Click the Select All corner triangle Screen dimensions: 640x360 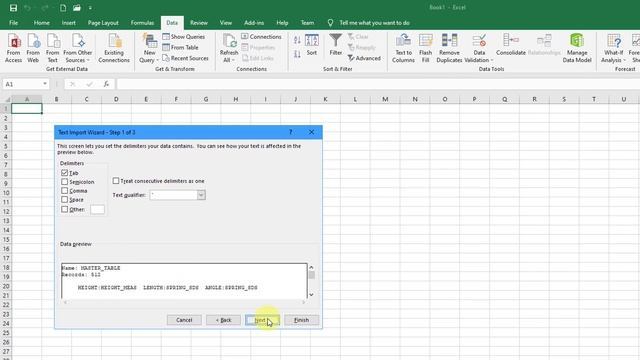(x=6, y=99)
